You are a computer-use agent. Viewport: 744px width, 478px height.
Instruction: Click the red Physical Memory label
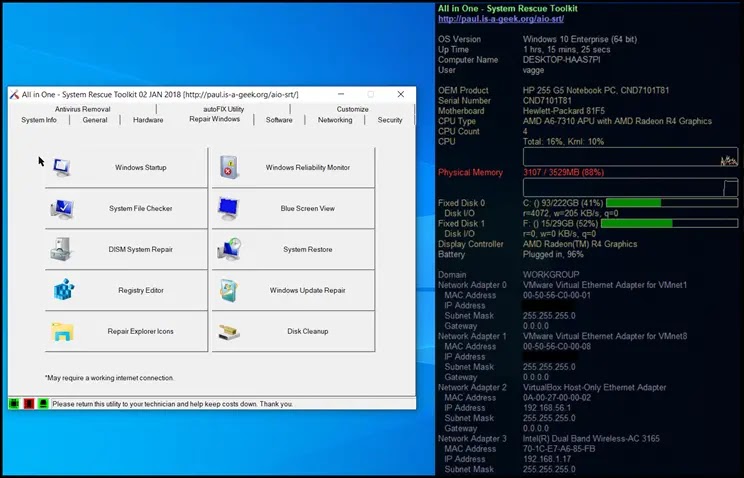click(470, 172)
